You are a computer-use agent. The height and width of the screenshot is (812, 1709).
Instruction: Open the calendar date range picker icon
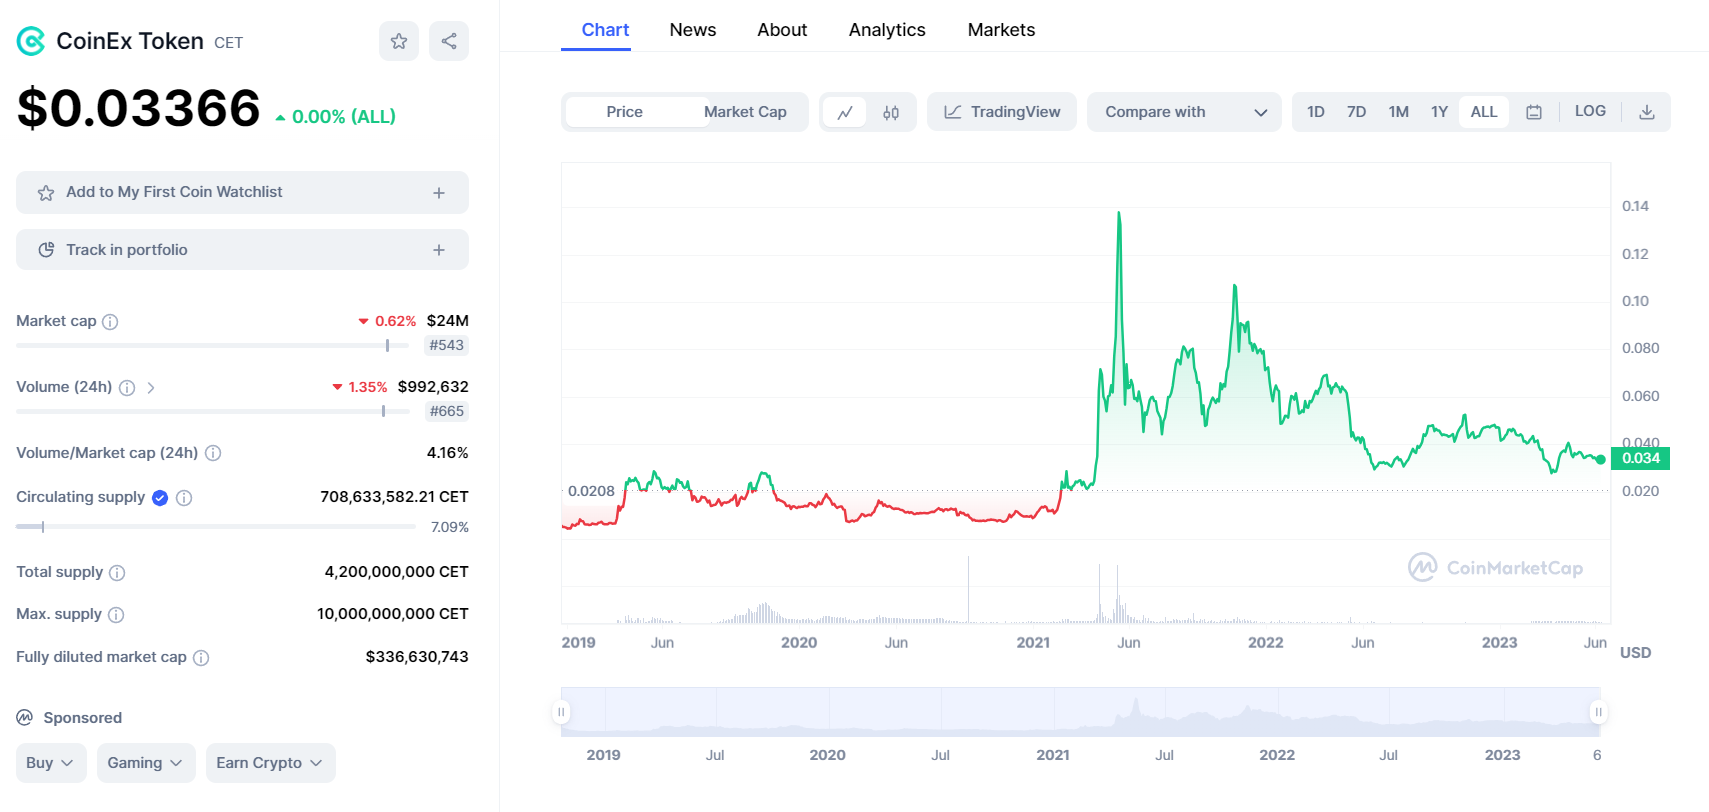point(1534,112)
